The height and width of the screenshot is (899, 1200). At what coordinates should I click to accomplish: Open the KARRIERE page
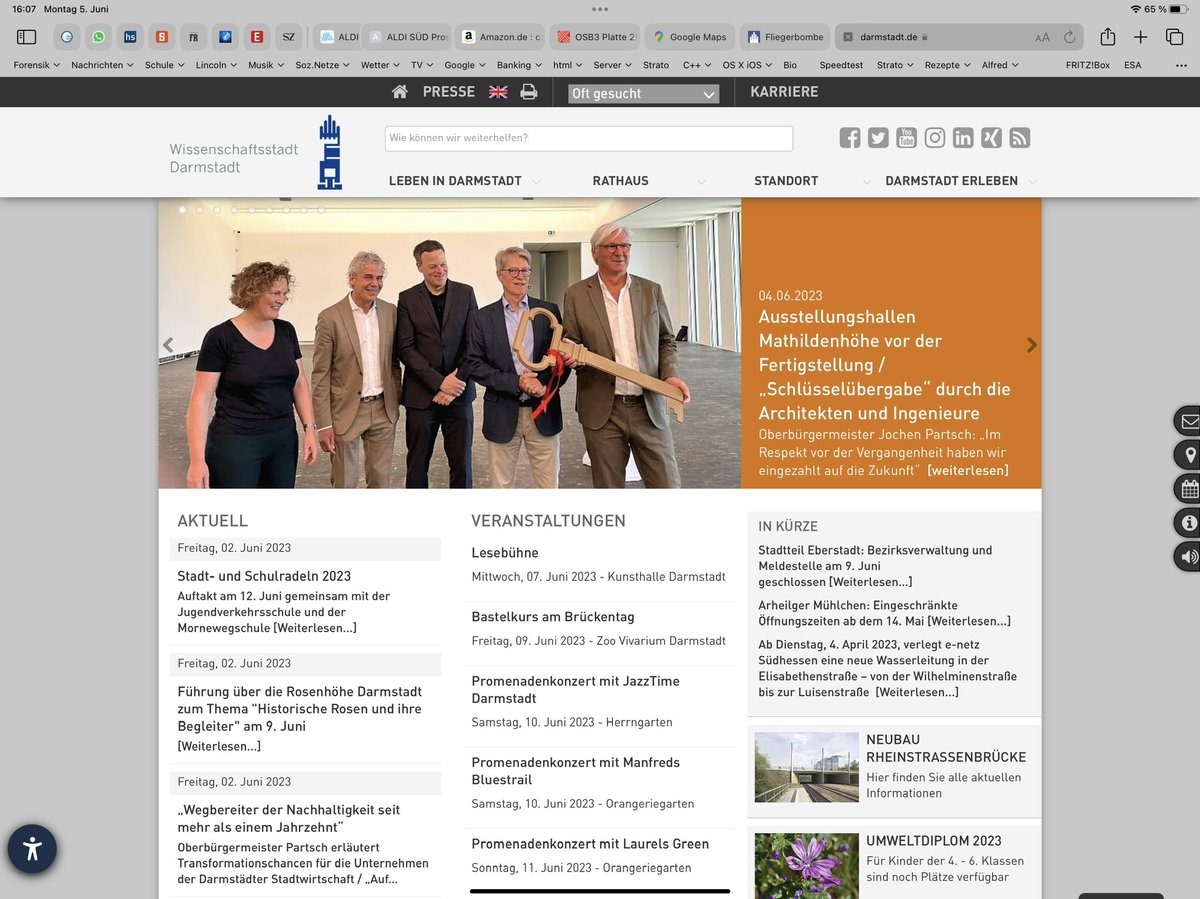pyautogui.click(x=784, y=92)
